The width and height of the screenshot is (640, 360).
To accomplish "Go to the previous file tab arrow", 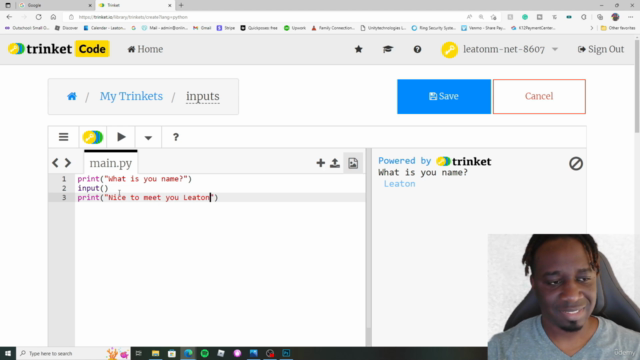I will [x=55, y=163].
